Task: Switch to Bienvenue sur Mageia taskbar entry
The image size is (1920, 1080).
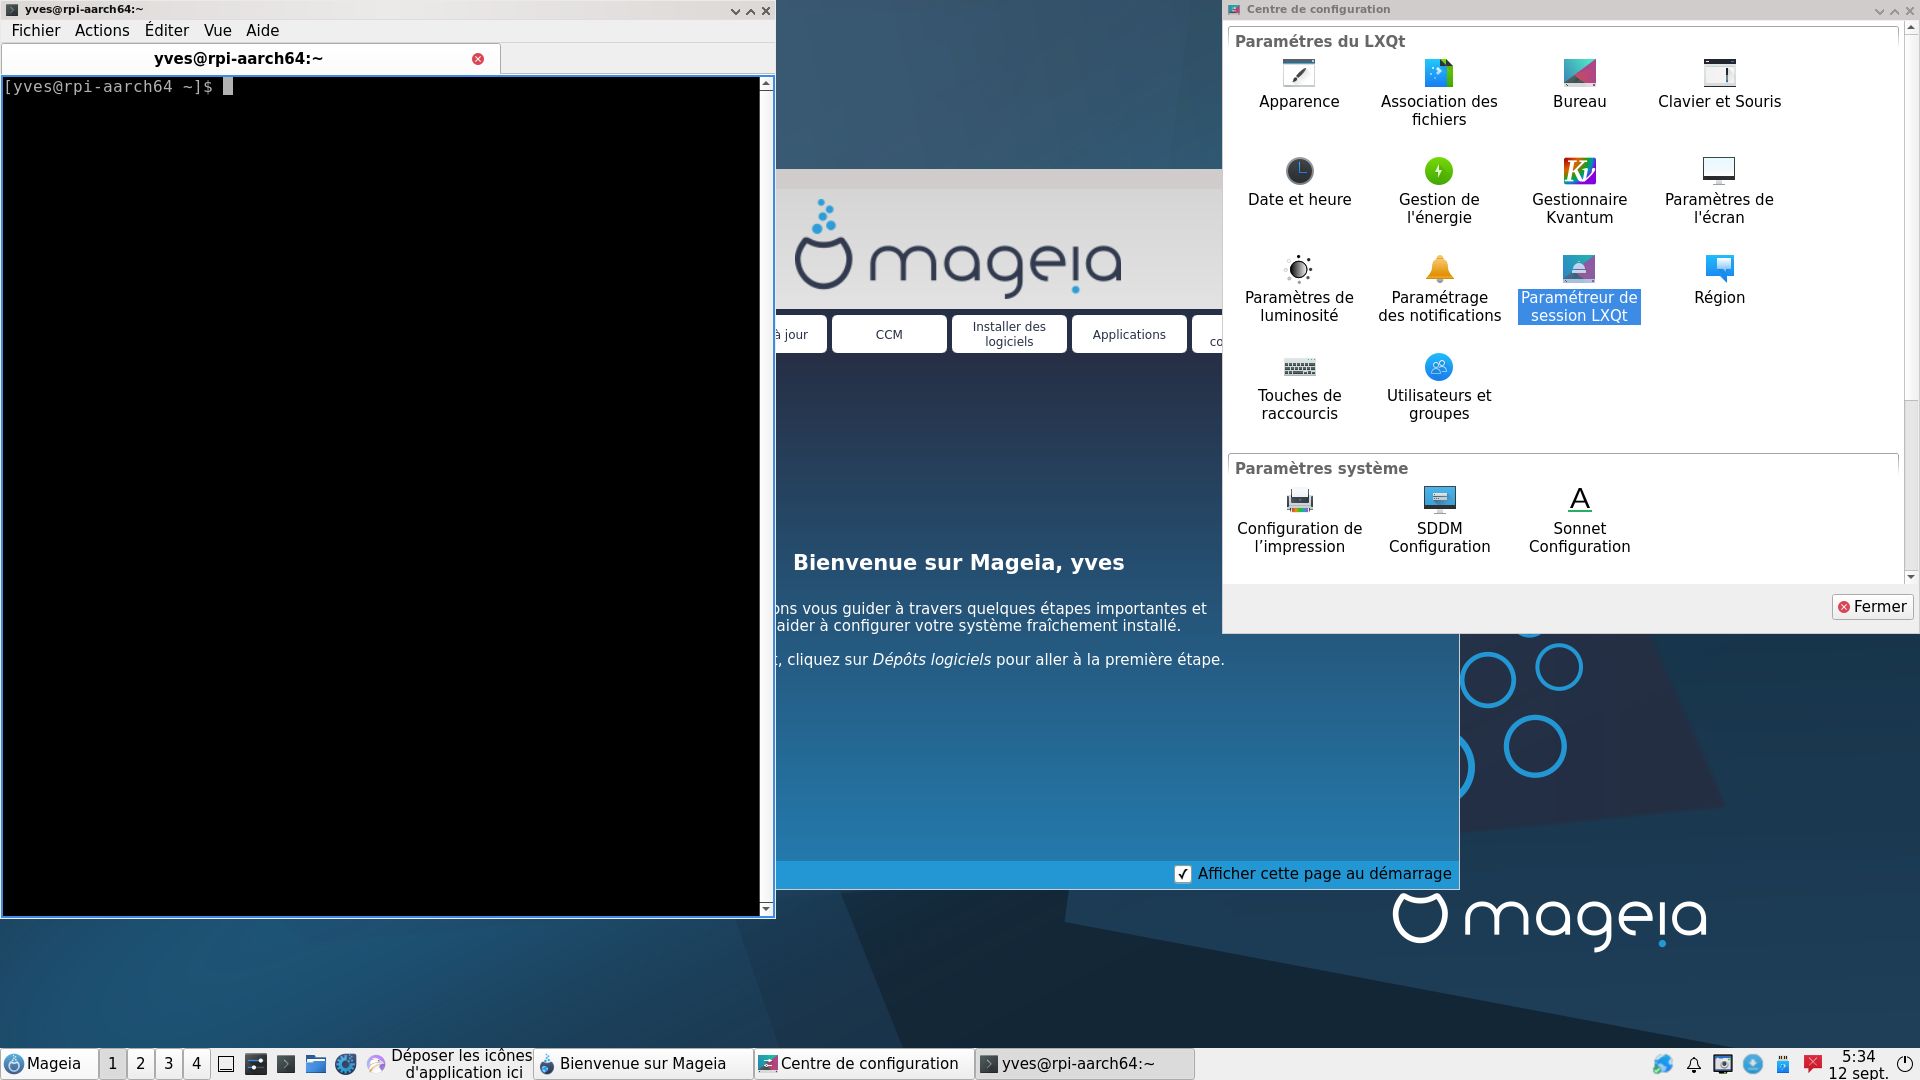Action: (x=642, y=1064)
